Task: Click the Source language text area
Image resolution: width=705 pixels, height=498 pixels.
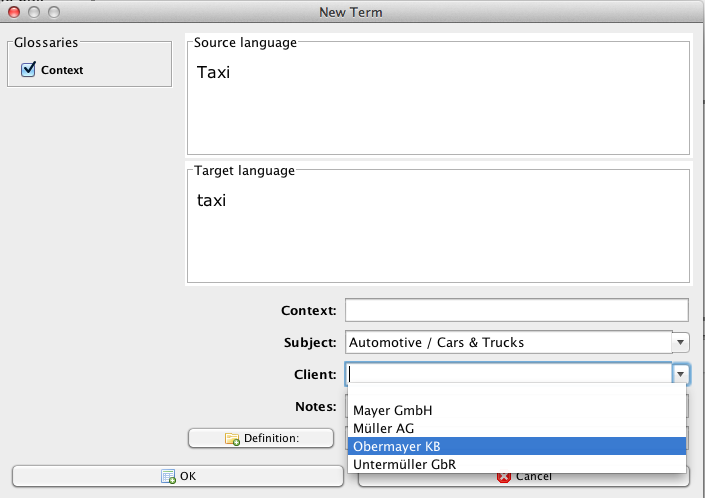Action: [x=438, y=100]
